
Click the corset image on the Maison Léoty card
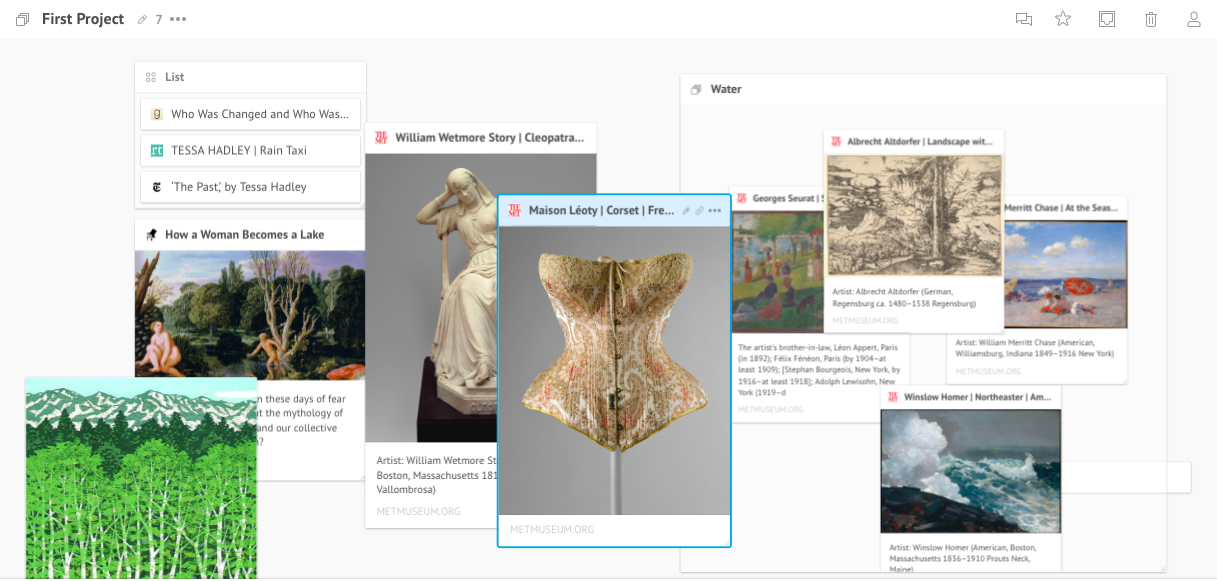[614, 370]
